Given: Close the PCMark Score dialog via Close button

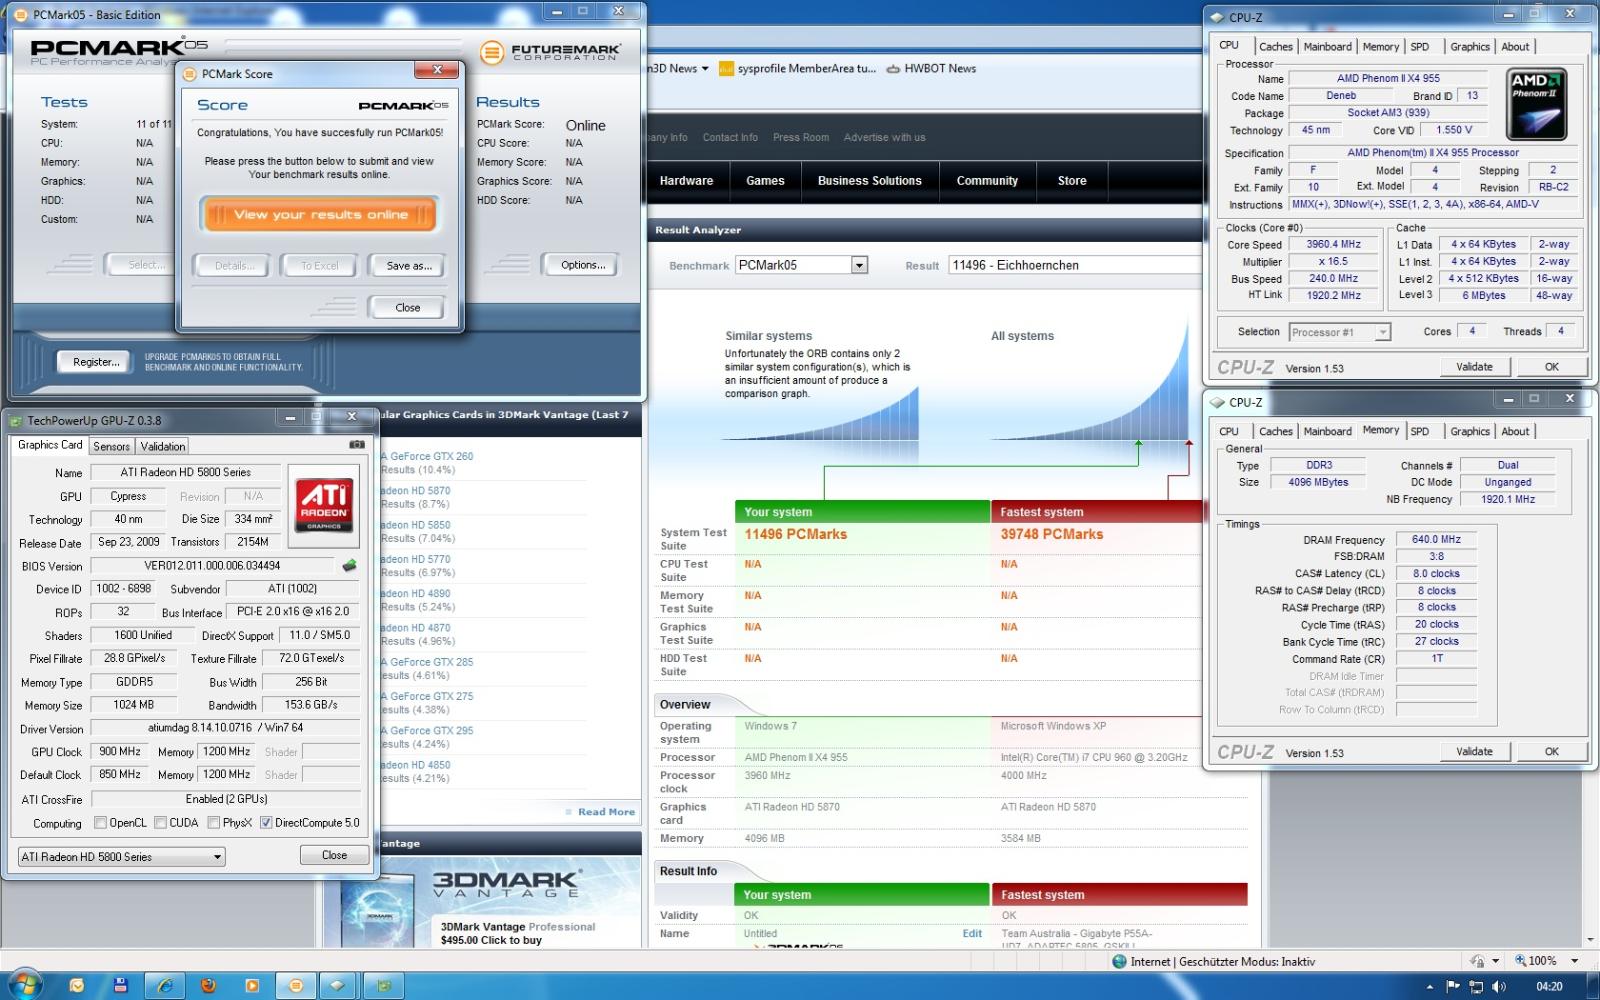Looking at the screenshot, I should [407, 307].
